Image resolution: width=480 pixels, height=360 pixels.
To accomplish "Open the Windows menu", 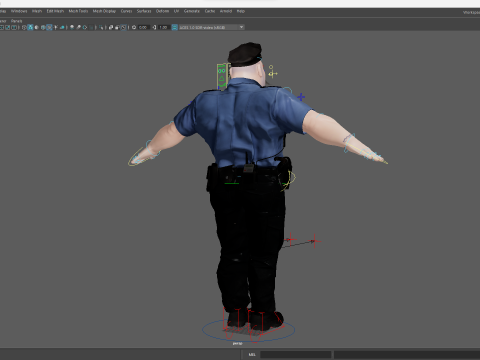I will pos(19,11).
